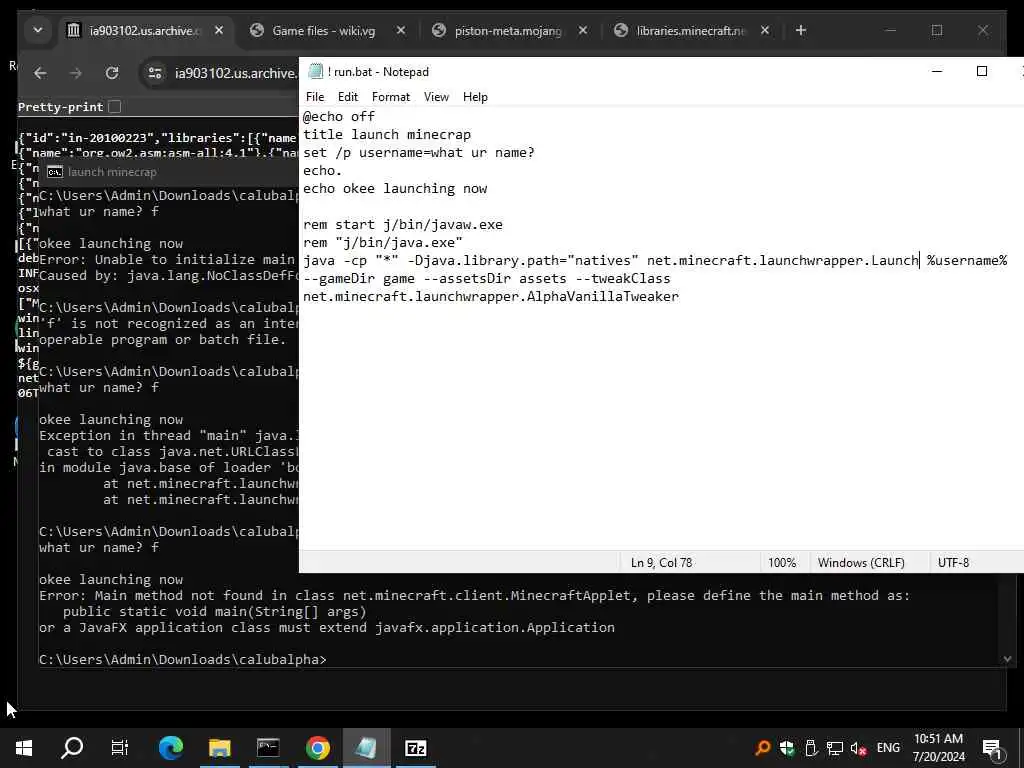
Task: Open Windows Search from the taskbar
Action: tap(72, 748)
